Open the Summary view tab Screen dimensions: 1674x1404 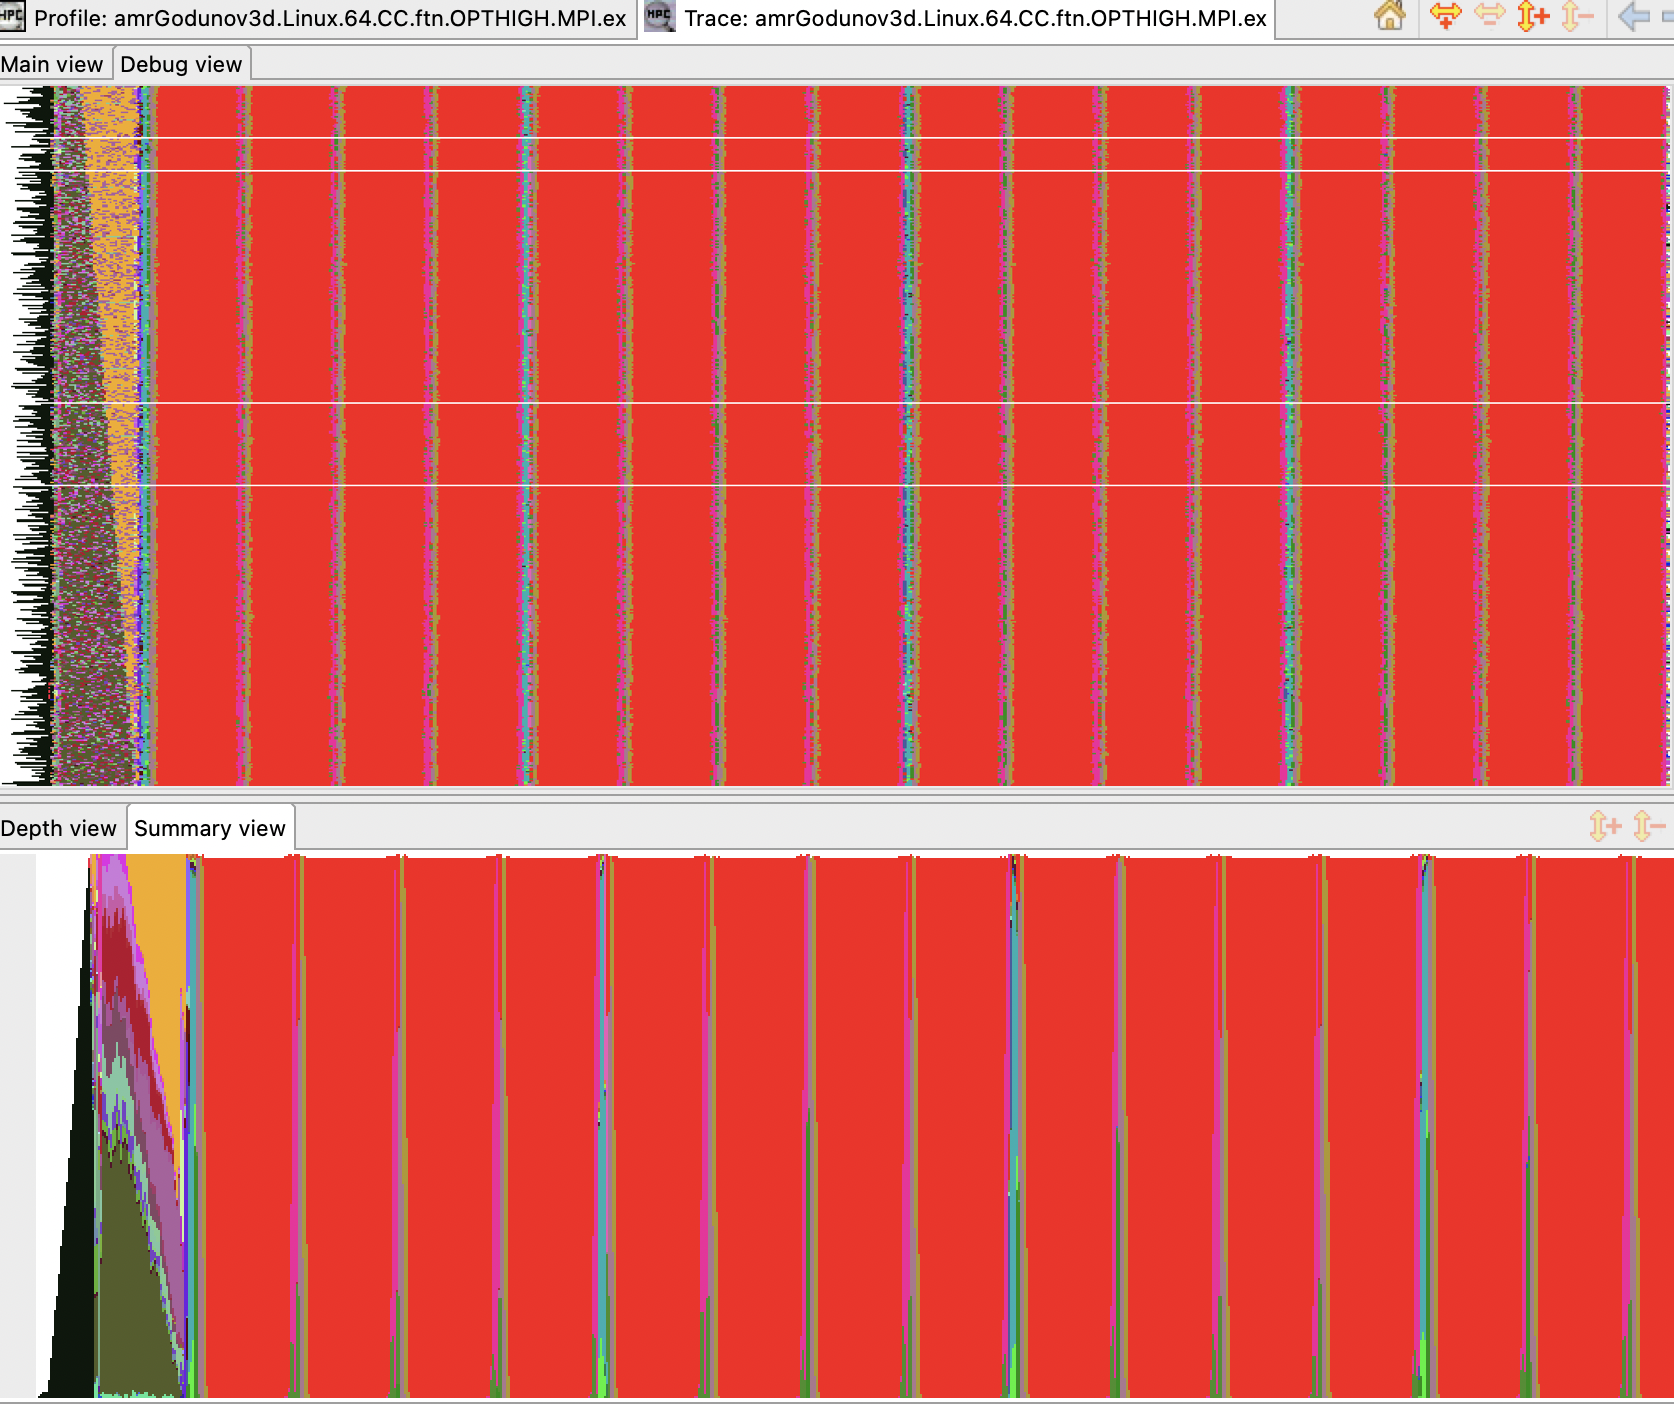(211, 827)
